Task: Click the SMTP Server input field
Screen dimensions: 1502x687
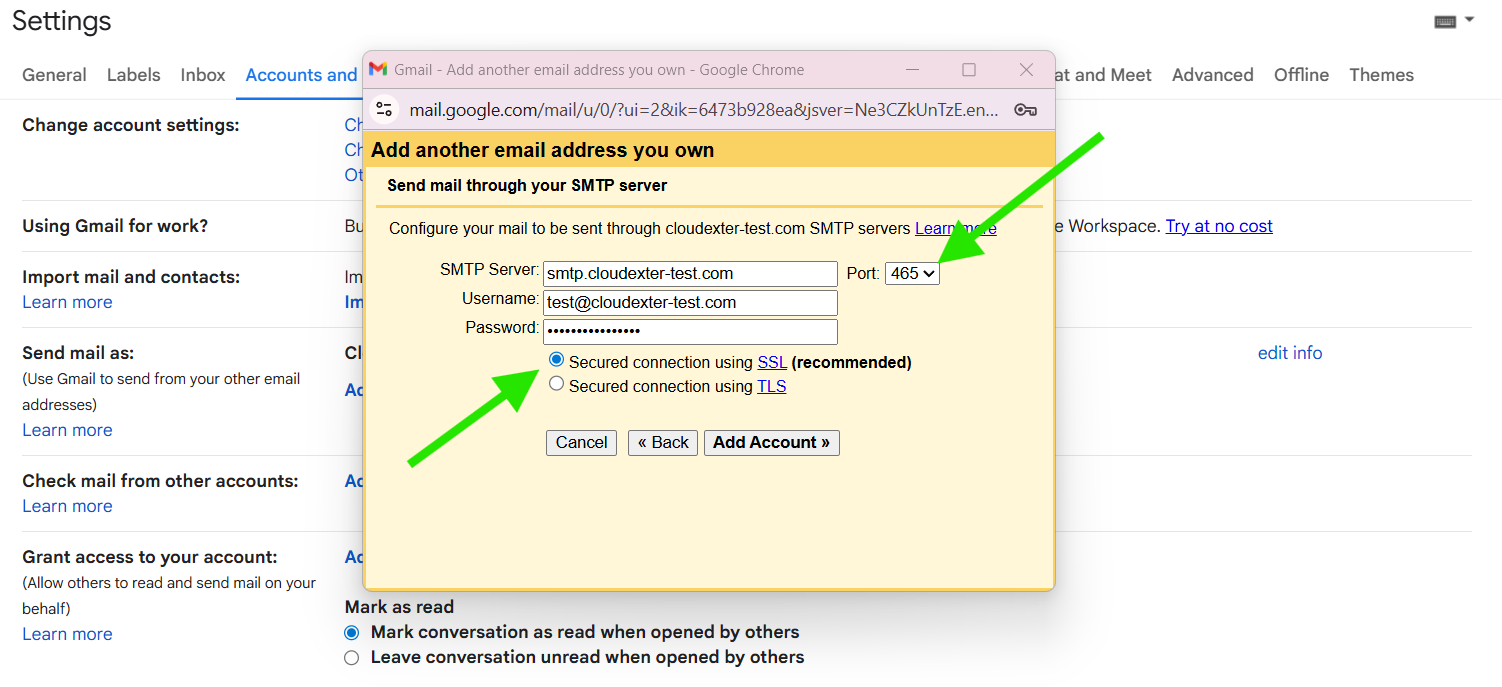Action: click(689, 273)
